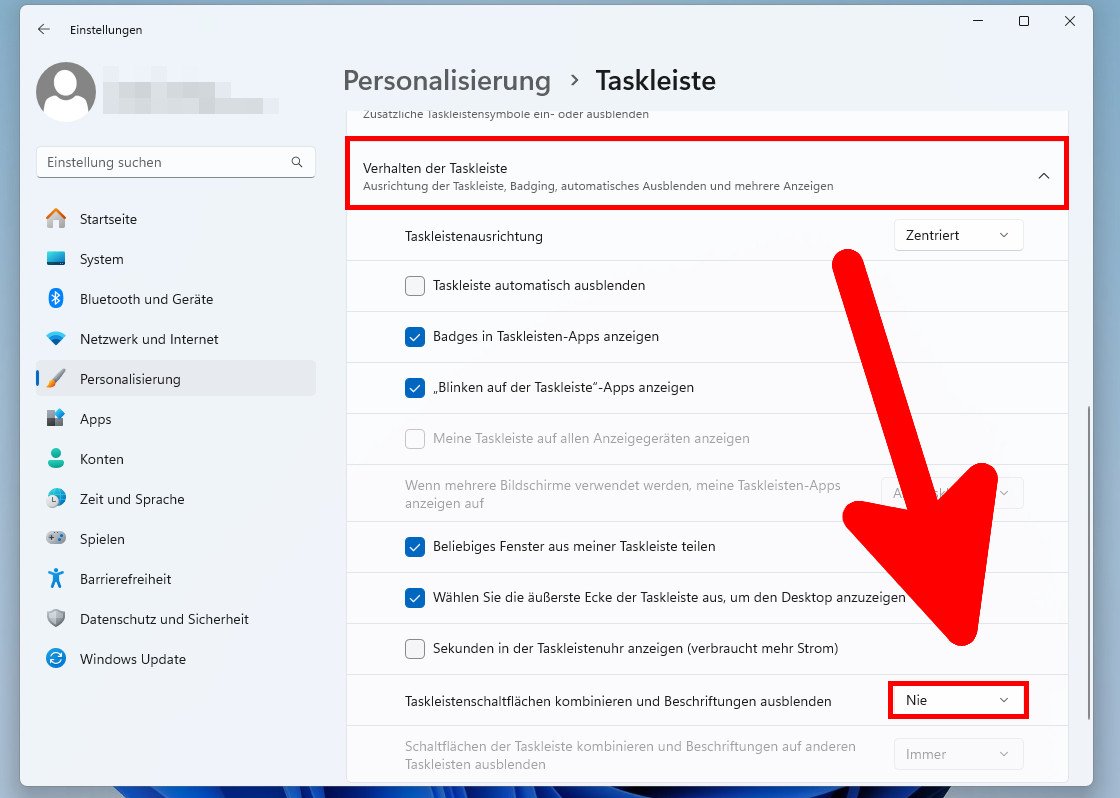1120x798 pixels.
Task: Open Zeit und Sprache clock icon
Action: click(x=56, y=499)
